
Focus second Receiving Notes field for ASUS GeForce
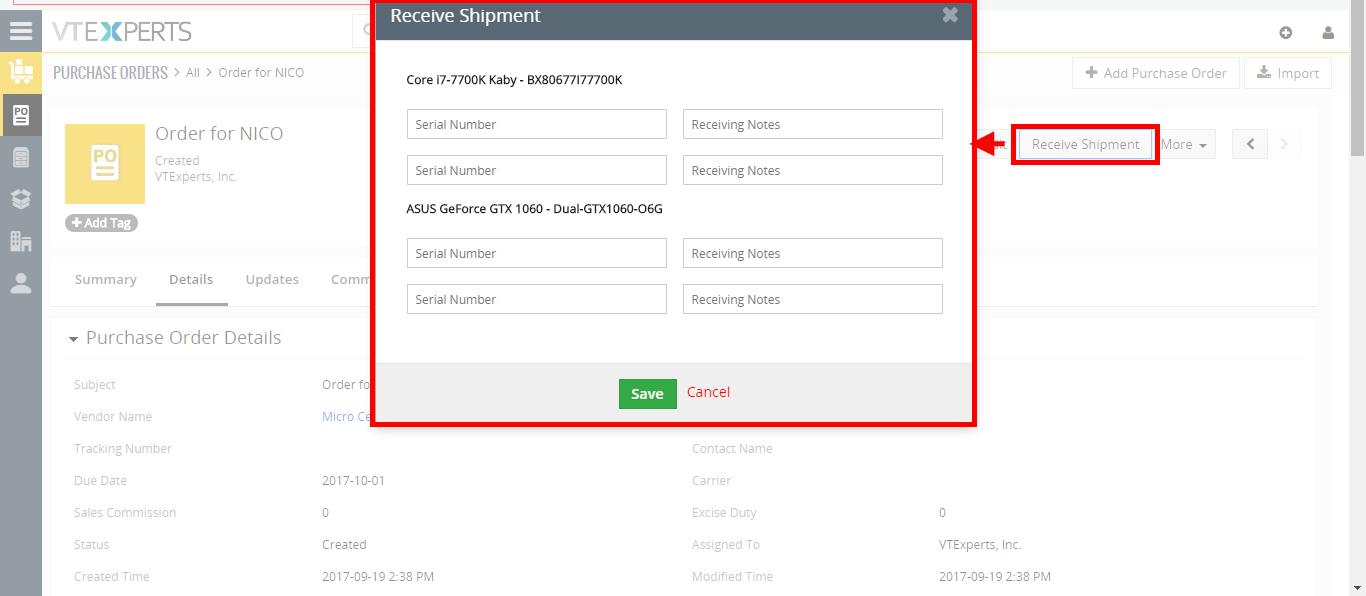click(813, 299)
